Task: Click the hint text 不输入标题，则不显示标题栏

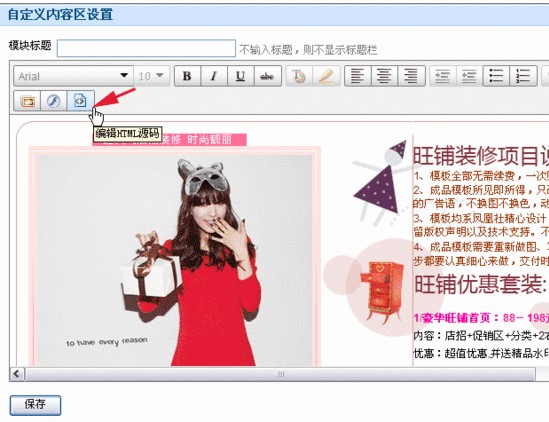Action: (308, 50)
